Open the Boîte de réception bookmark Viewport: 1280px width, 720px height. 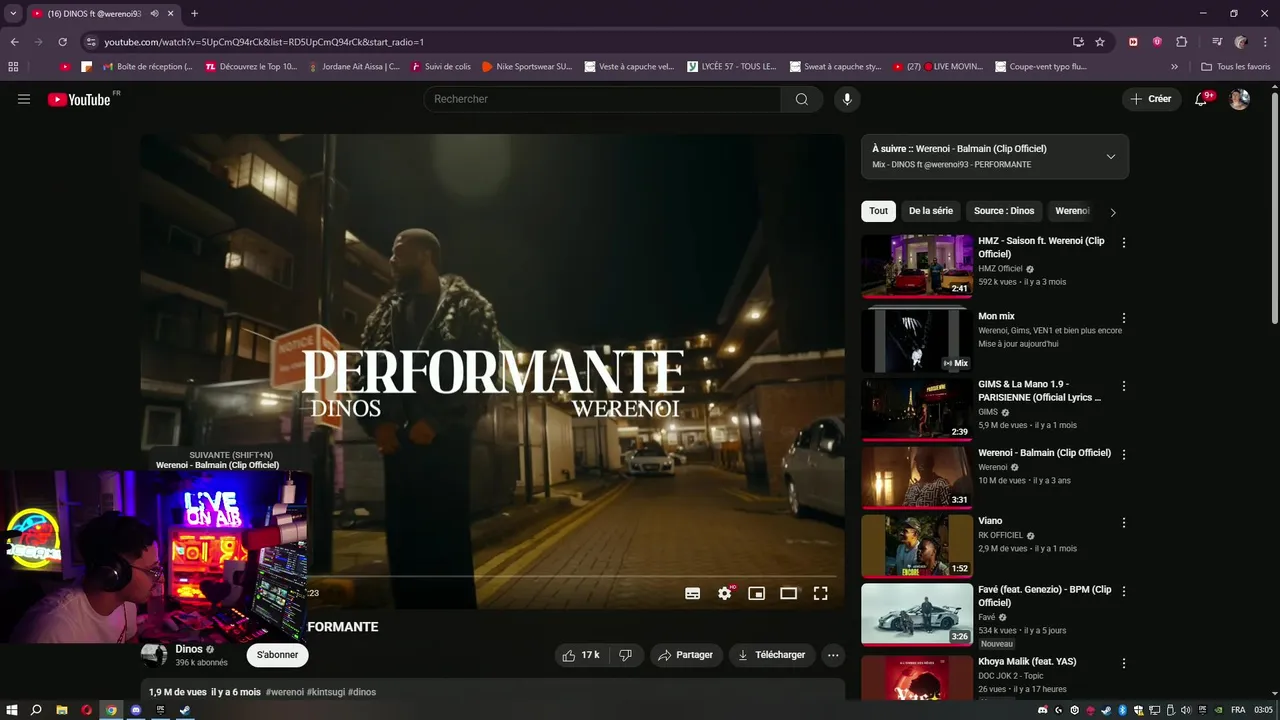coord(147,67)
